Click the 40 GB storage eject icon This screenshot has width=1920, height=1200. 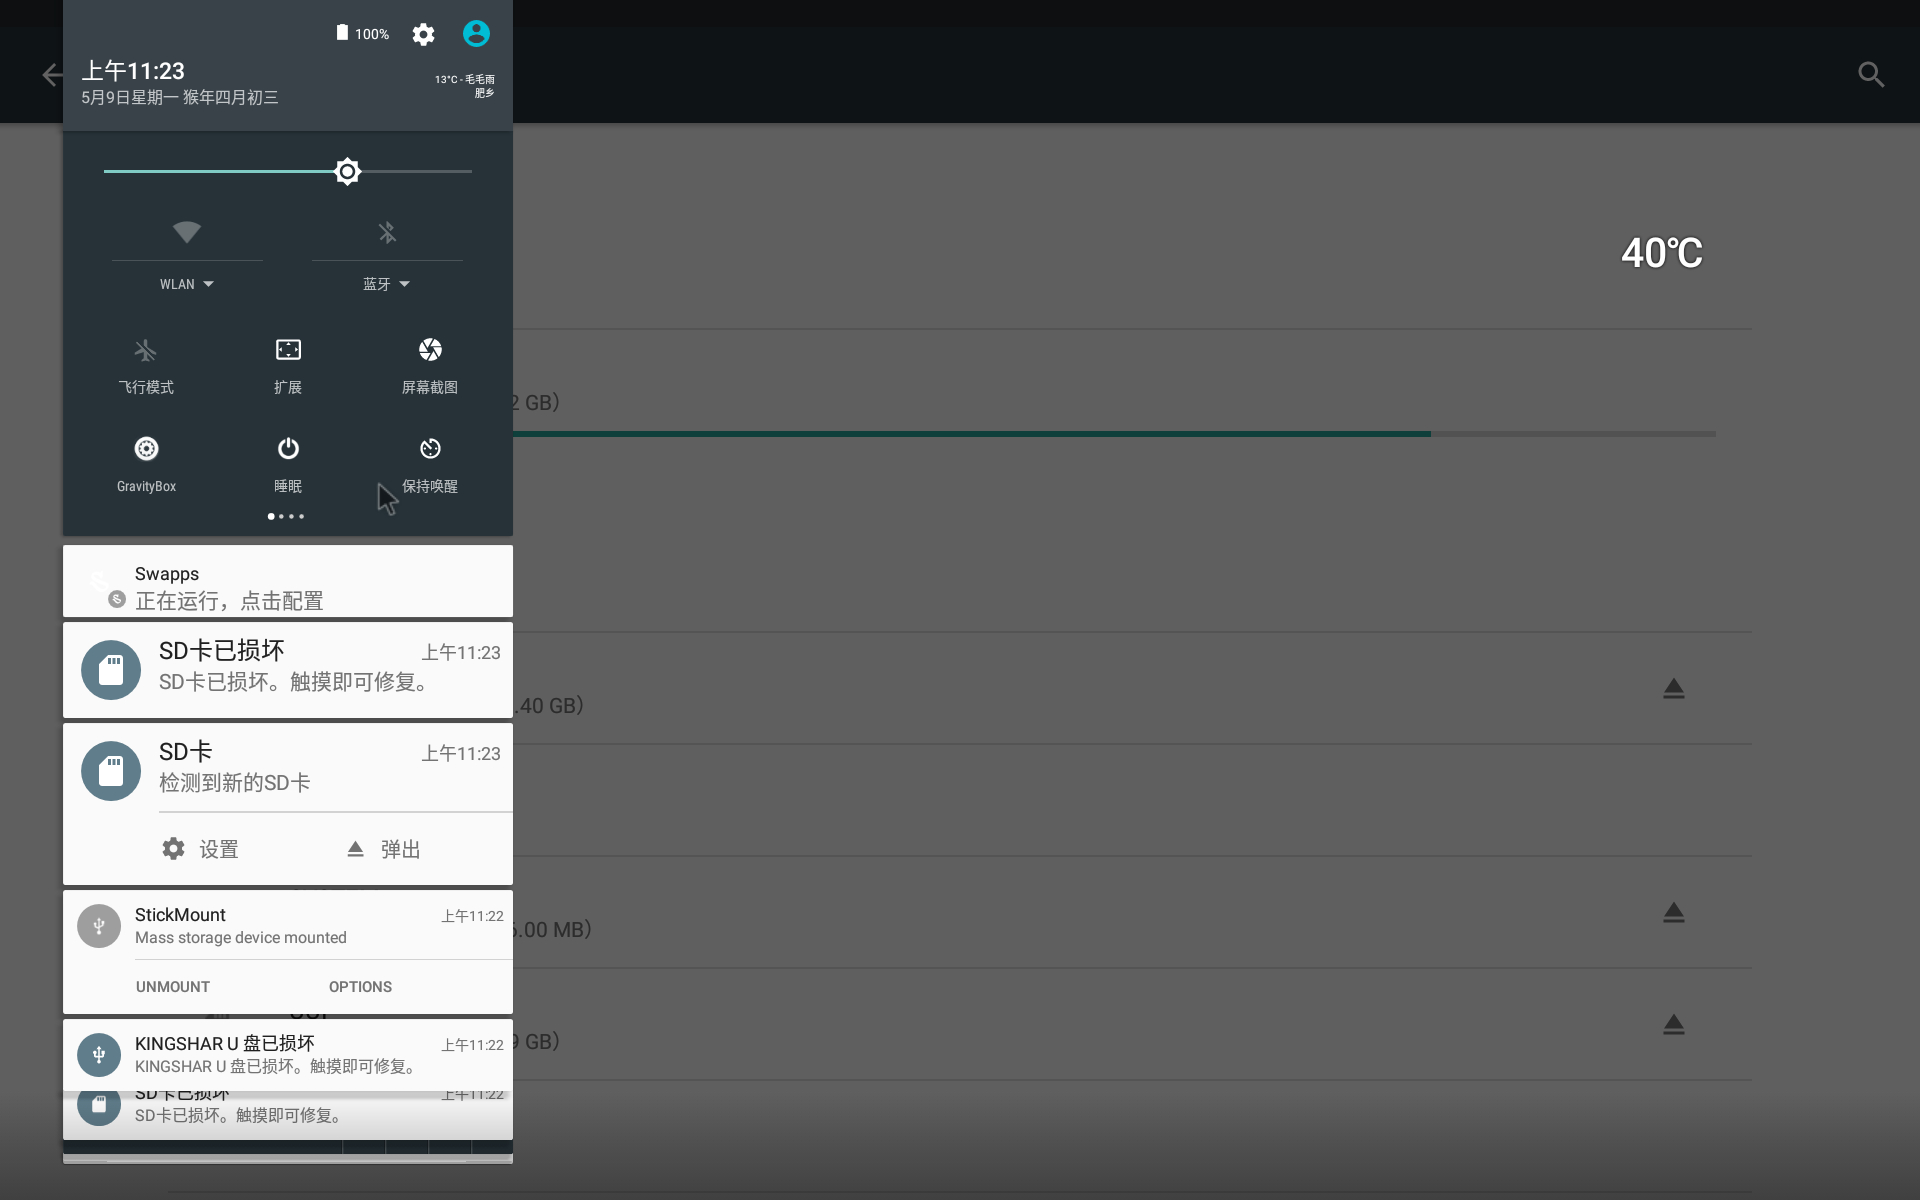pos(1673,689)
